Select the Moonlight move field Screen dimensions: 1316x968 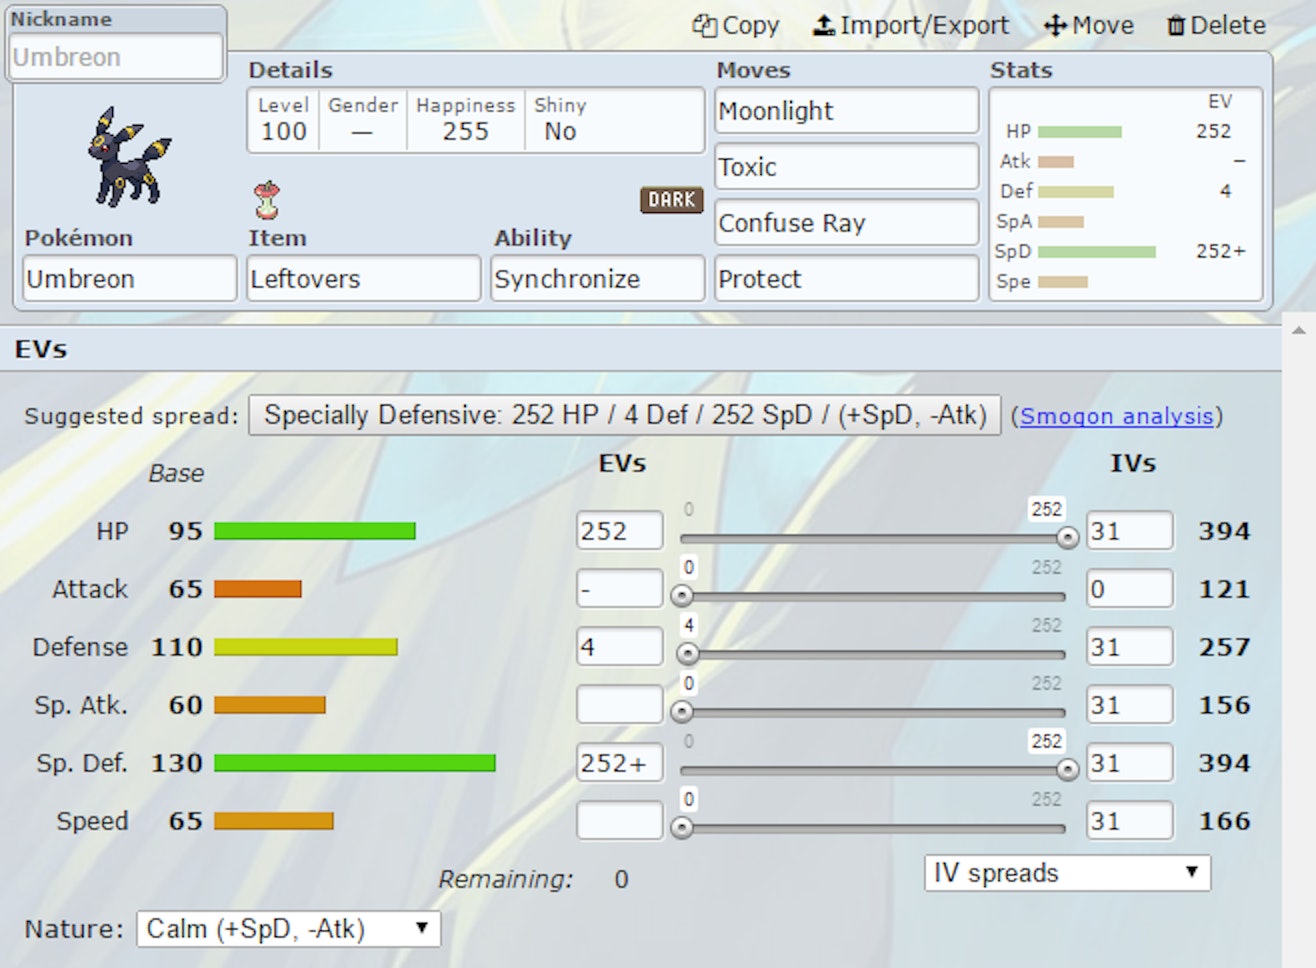coord(846,111)
